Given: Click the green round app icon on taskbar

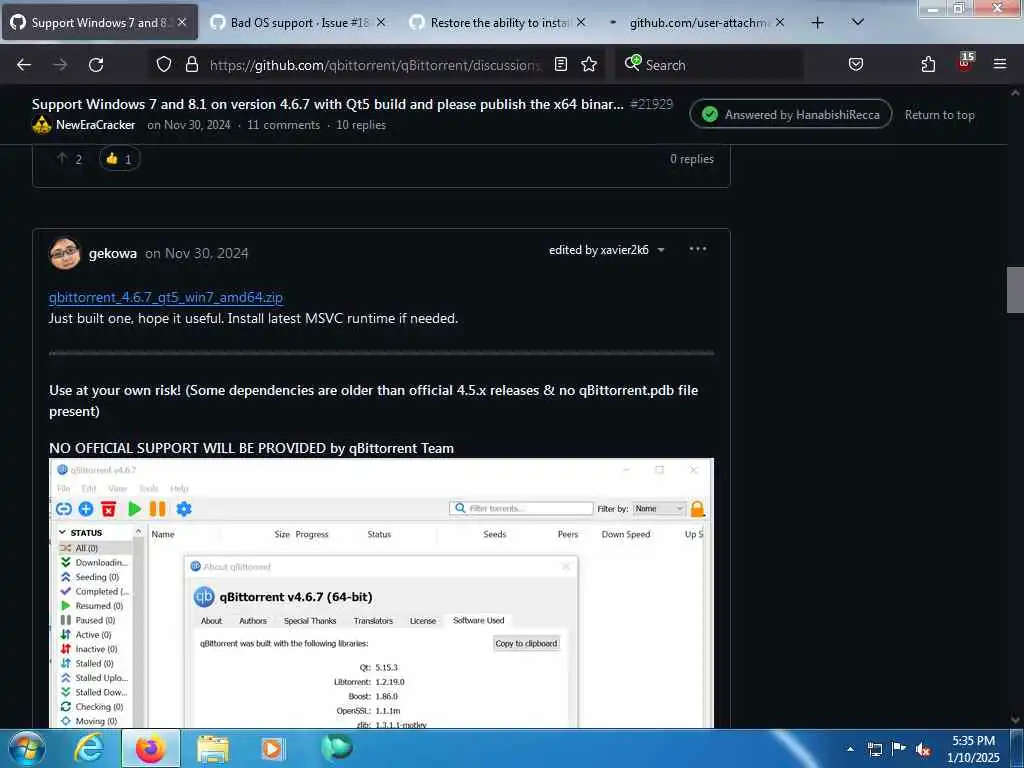Looking at the screenshot, I should [337, 747].
